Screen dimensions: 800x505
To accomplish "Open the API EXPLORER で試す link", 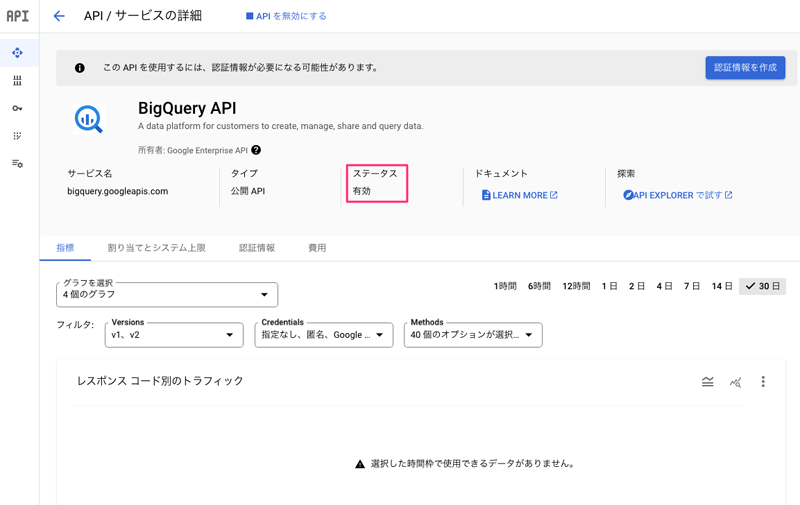I will click(x=678, y=195).
